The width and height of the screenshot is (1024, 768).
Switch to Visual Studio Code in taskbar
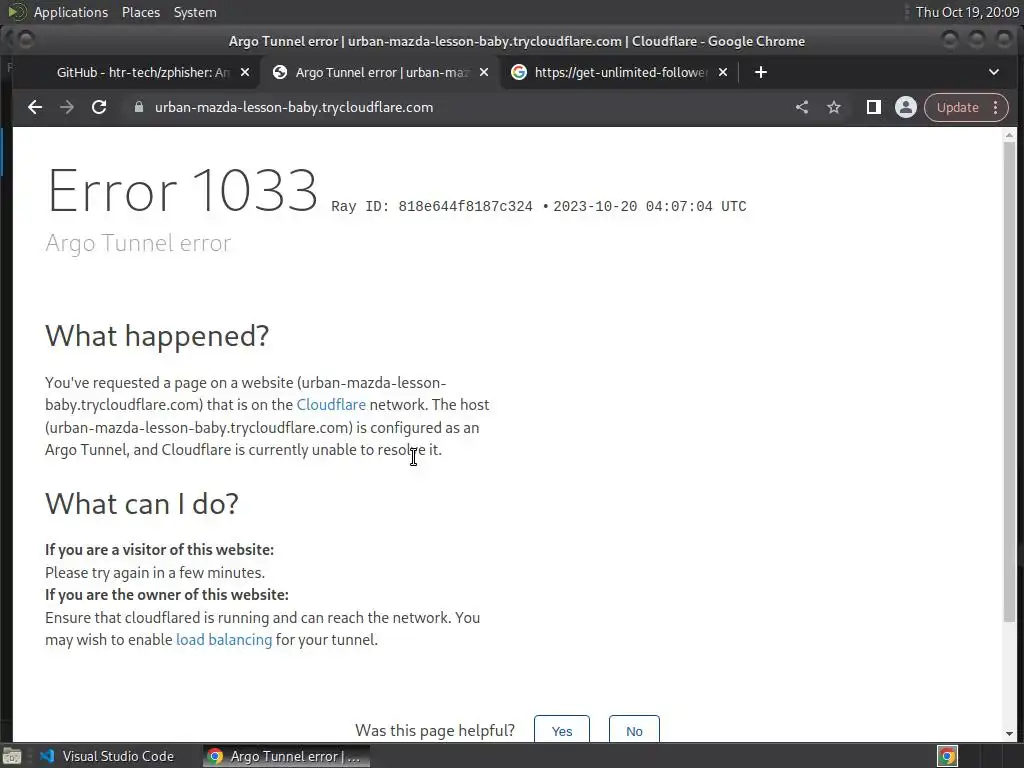pyautogui.click(x=108, y=756)
